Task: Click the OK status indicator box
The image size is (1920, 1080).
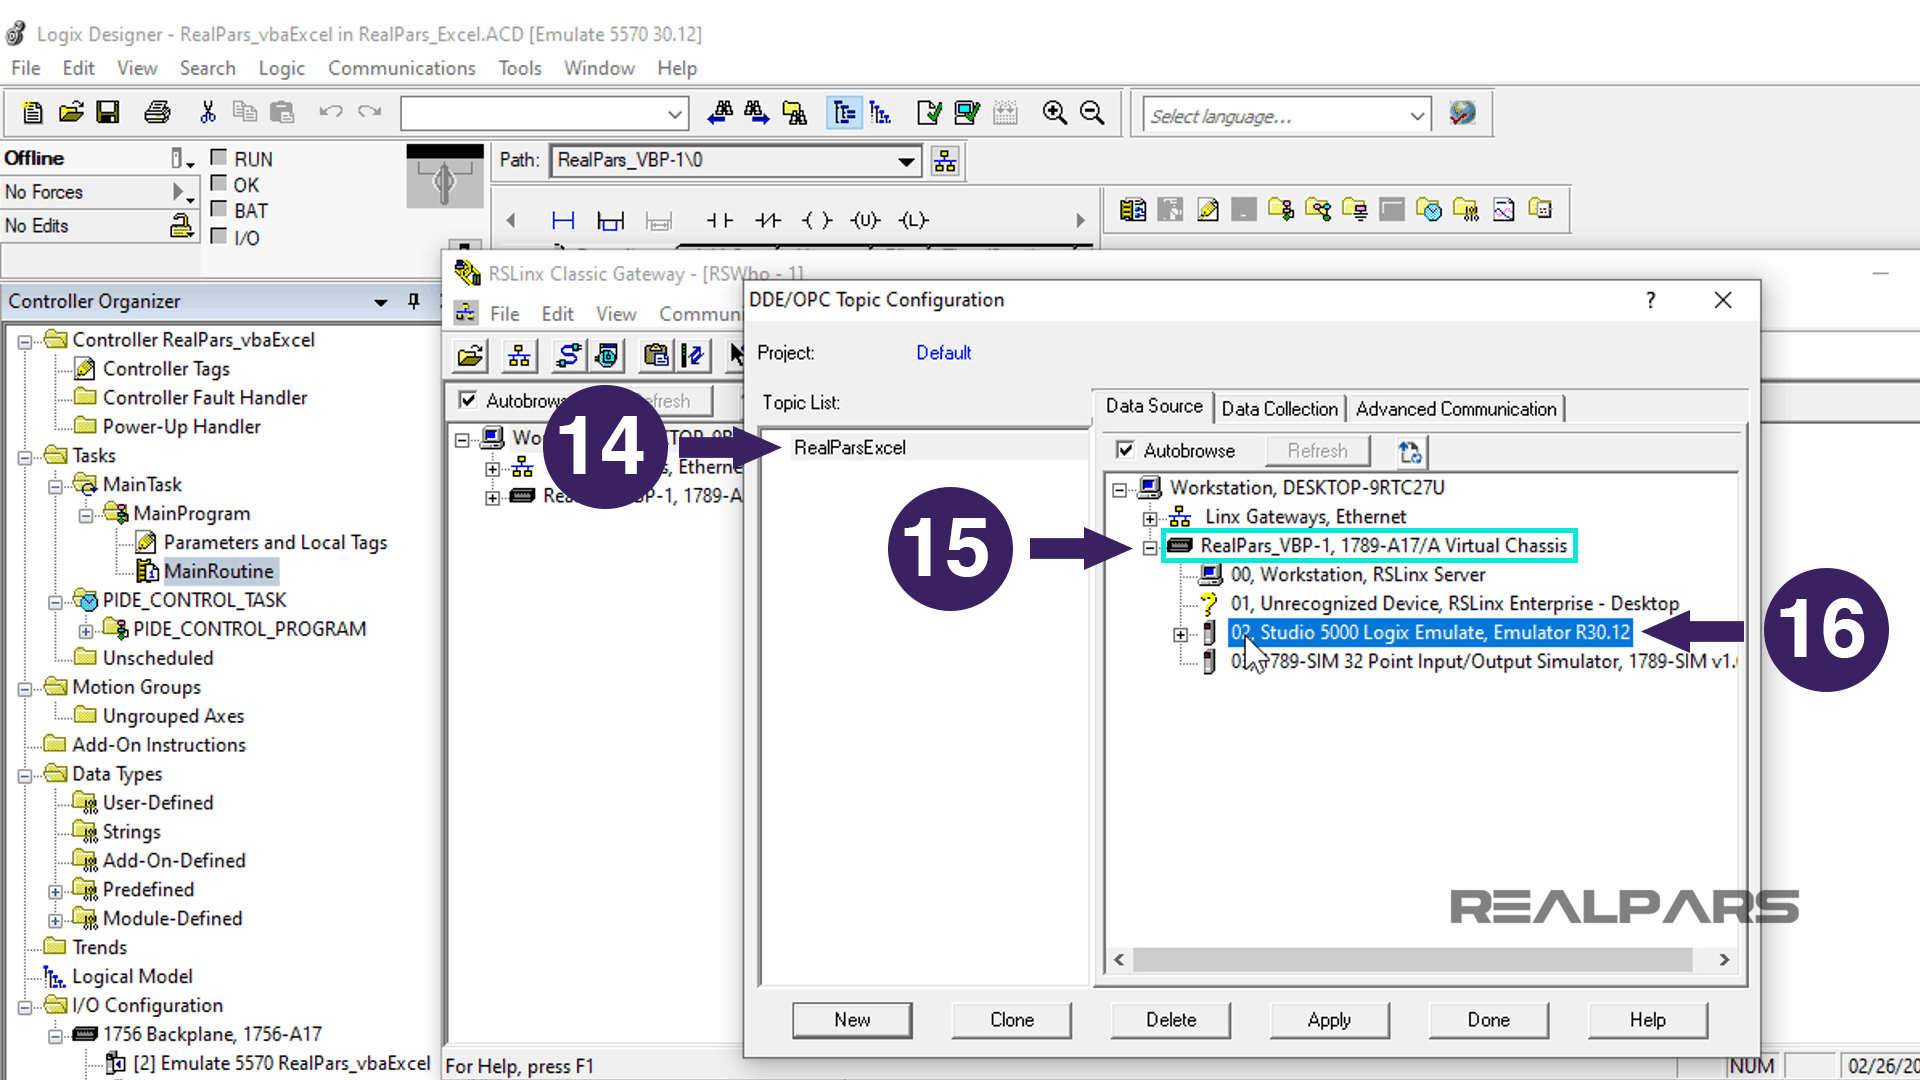Action: (x=219, y=184)
